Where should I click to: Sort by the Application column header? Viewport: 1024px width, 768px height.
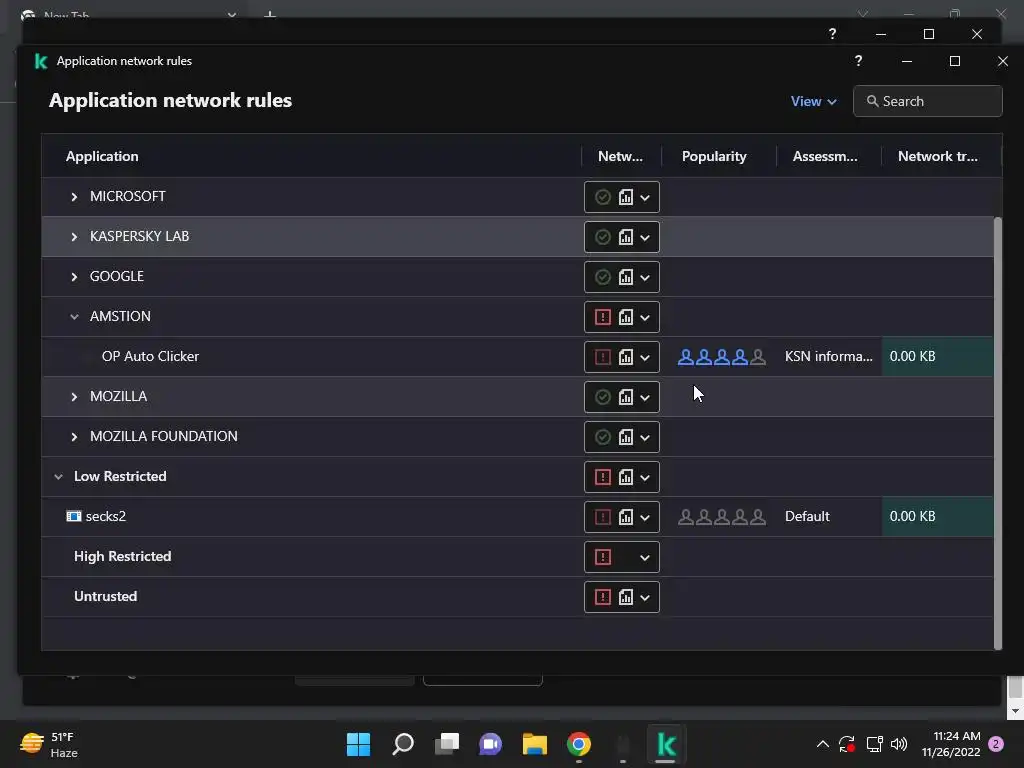[x=102, y=156]
